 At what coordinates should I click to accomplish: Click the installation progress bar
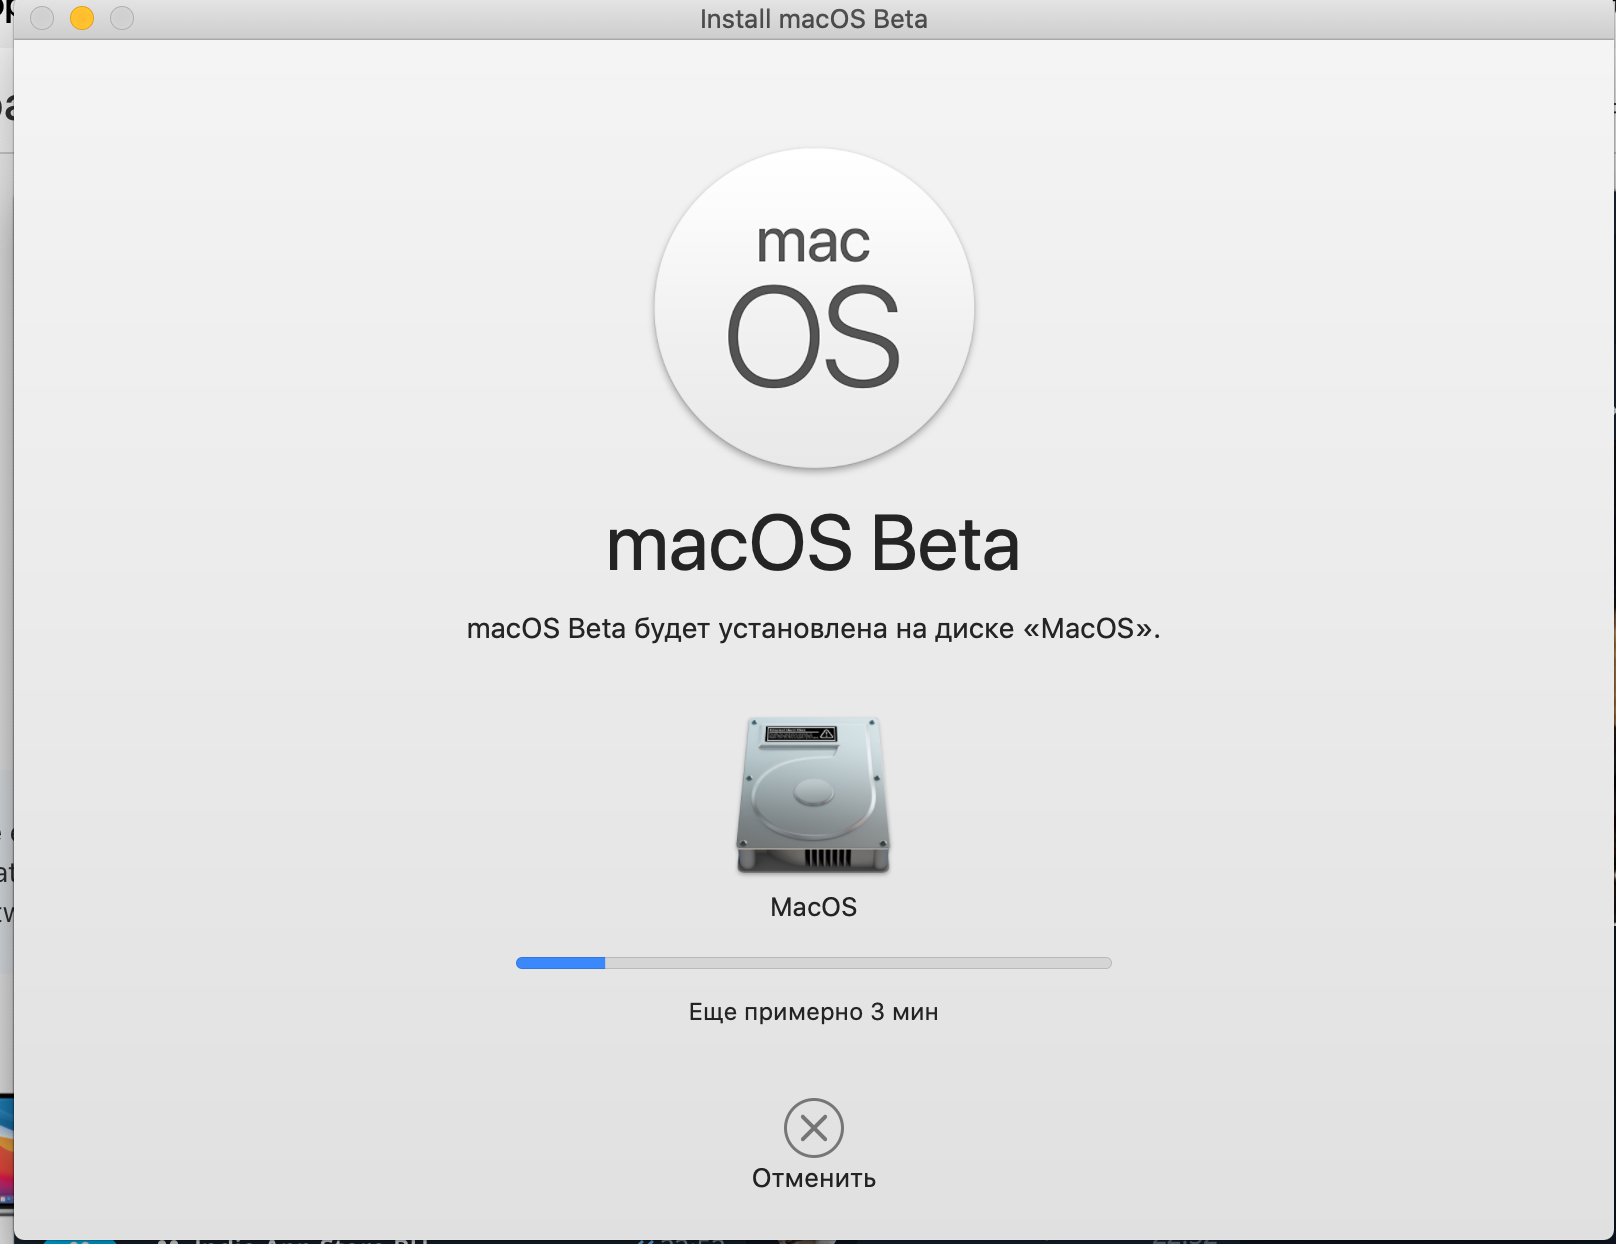[813, 963]
